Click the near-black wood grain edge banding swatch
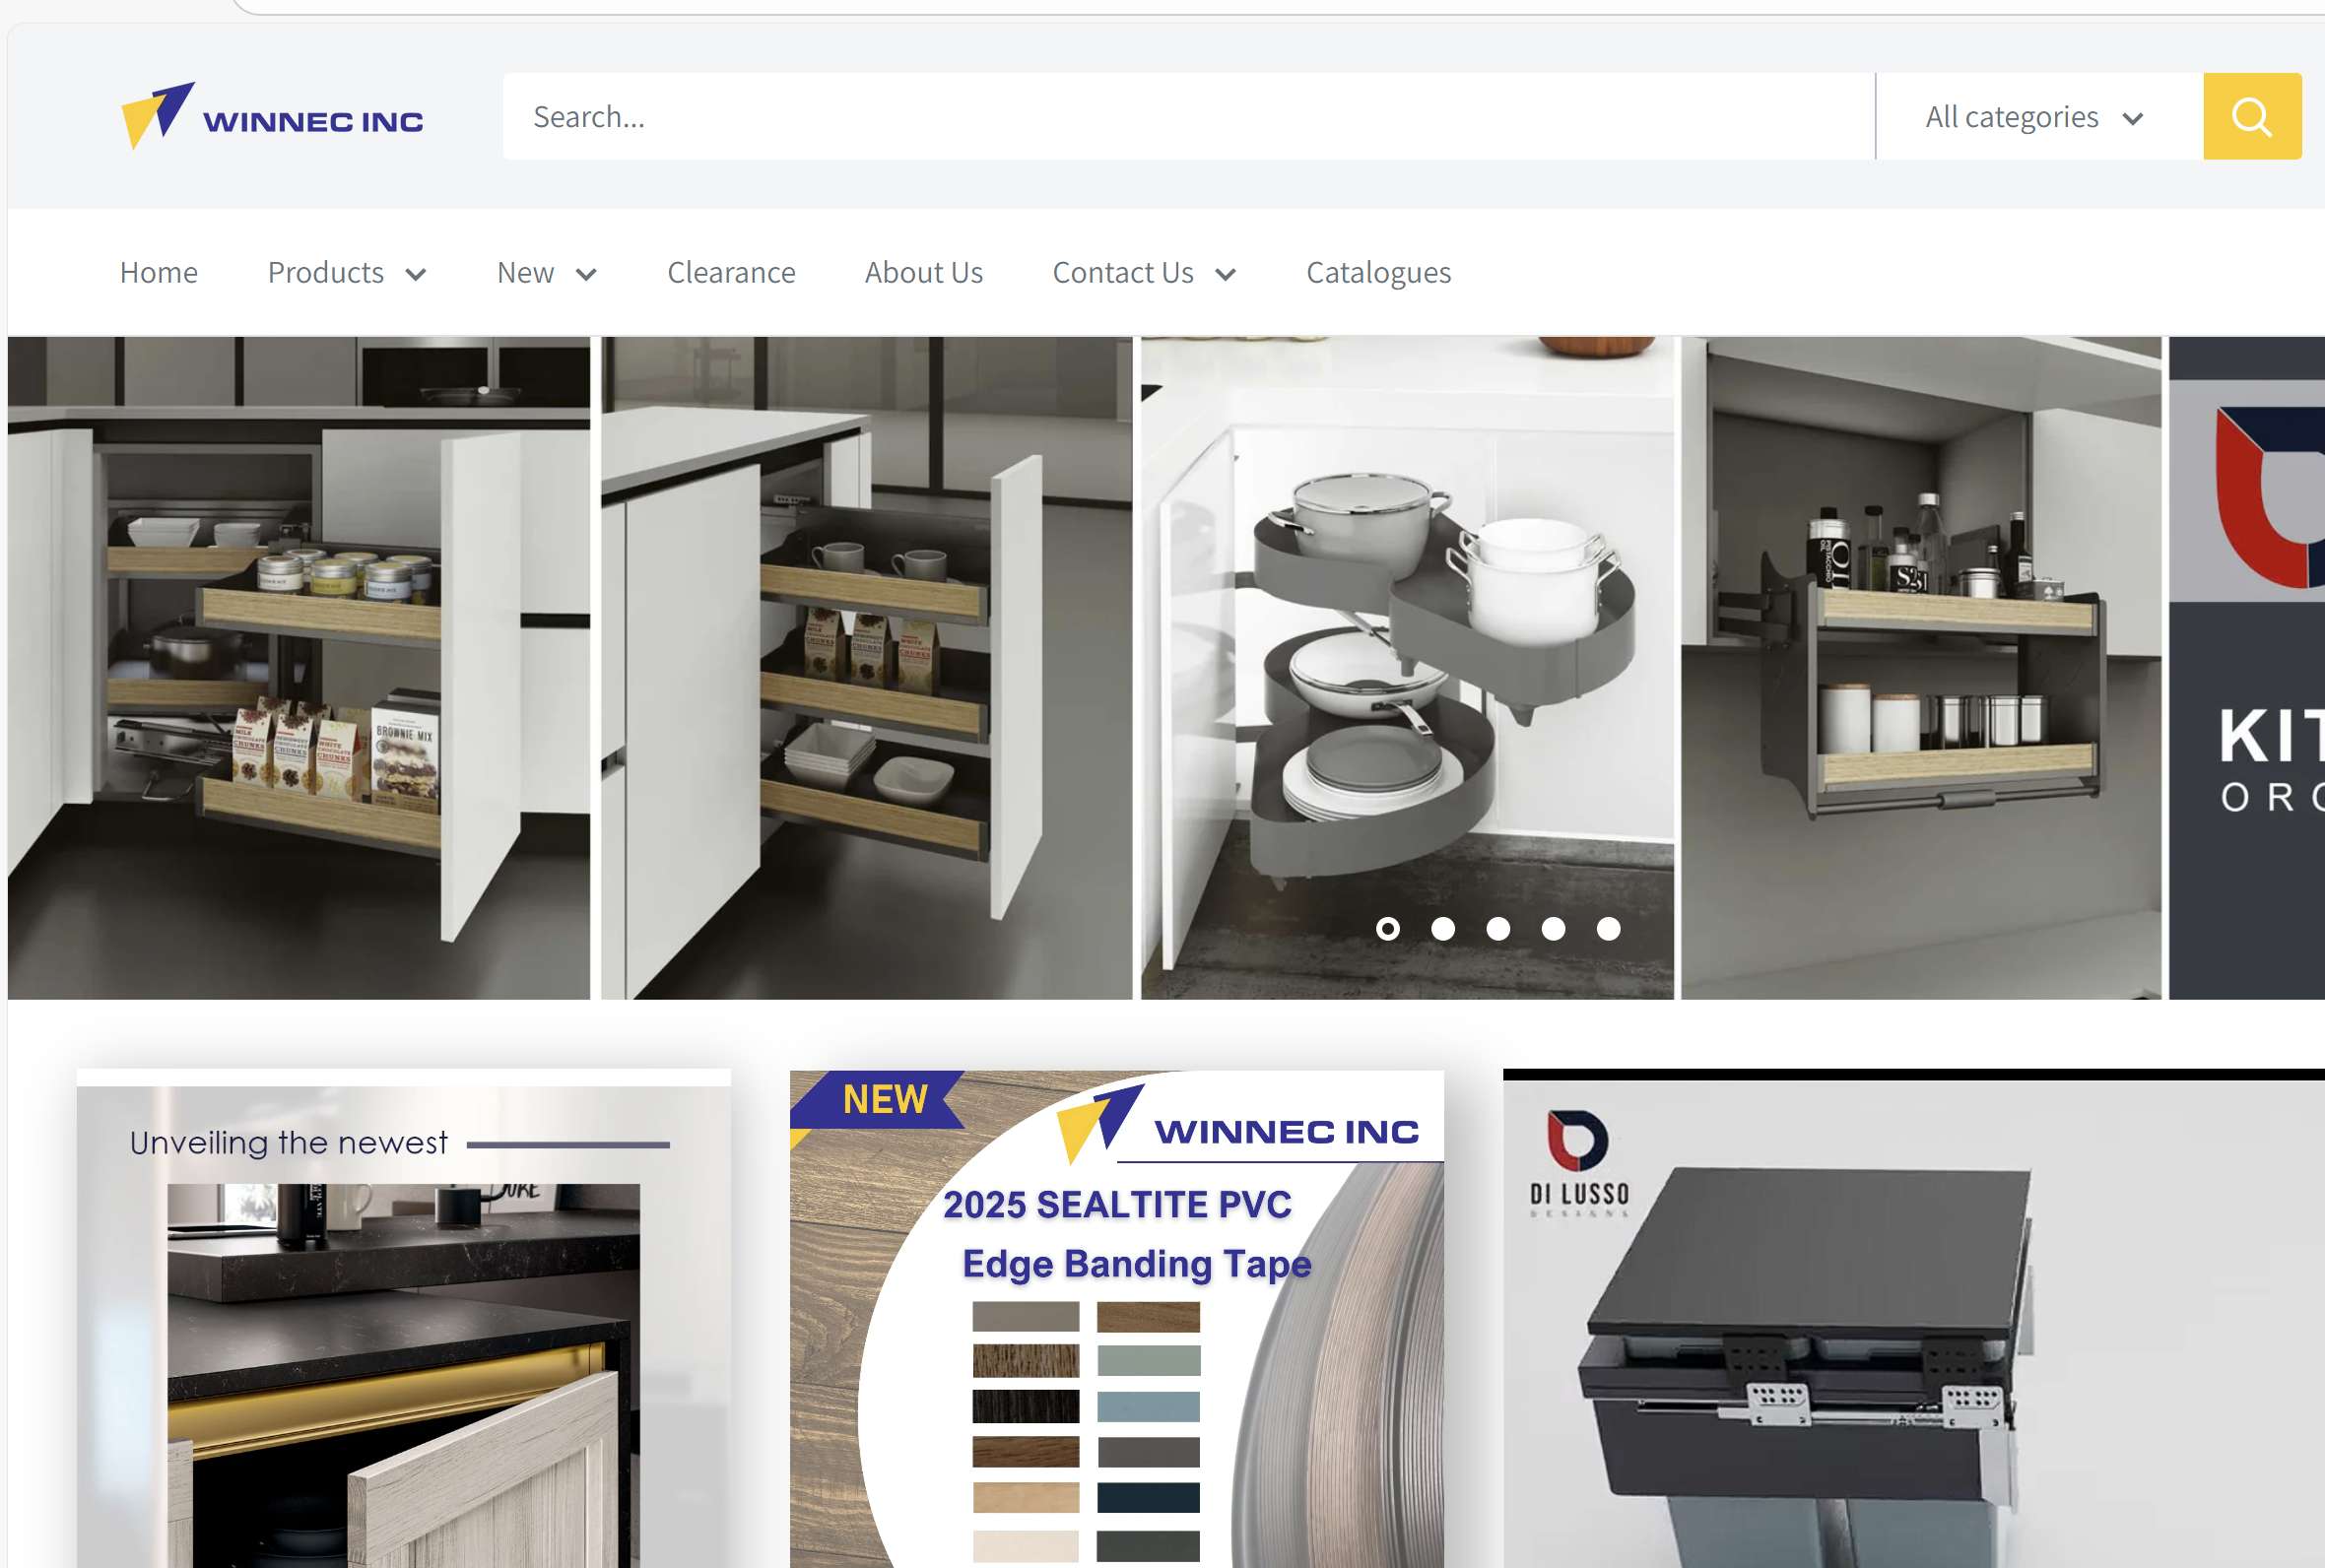The image size is (2325, 1568). (x=1025, y=1406)
